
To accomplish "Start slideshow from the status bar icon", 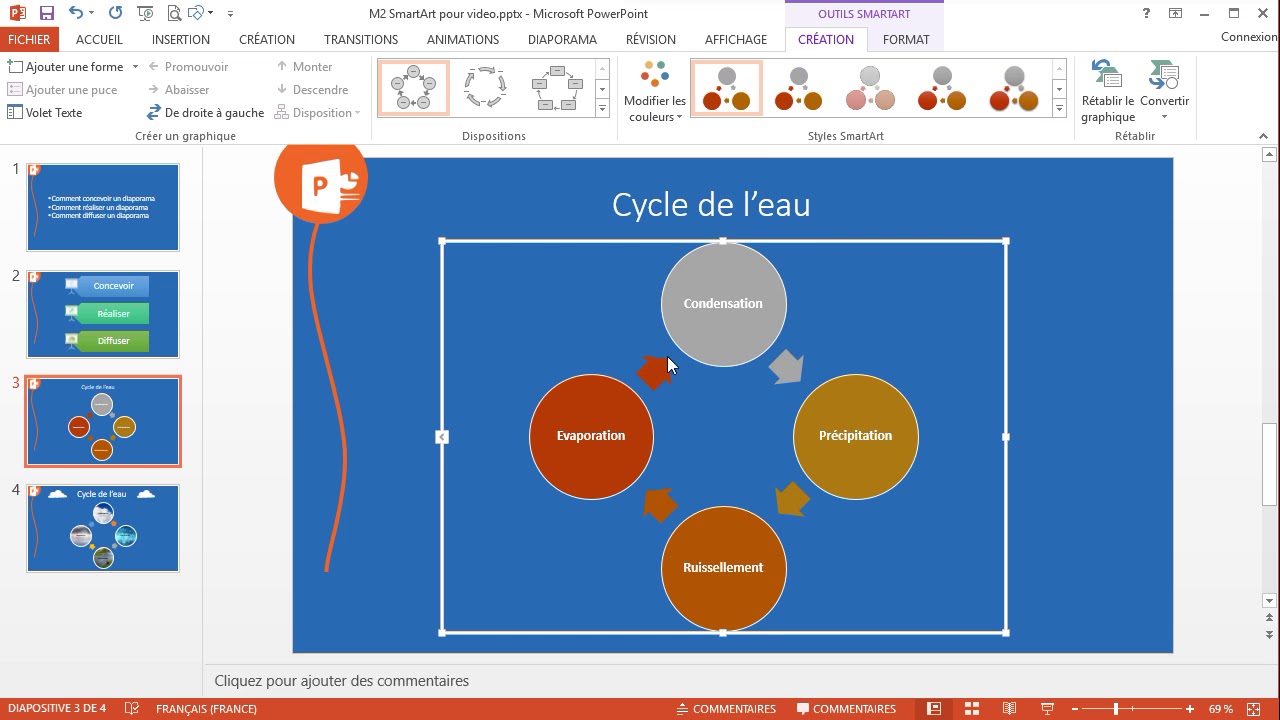I will coord(1047,709).
